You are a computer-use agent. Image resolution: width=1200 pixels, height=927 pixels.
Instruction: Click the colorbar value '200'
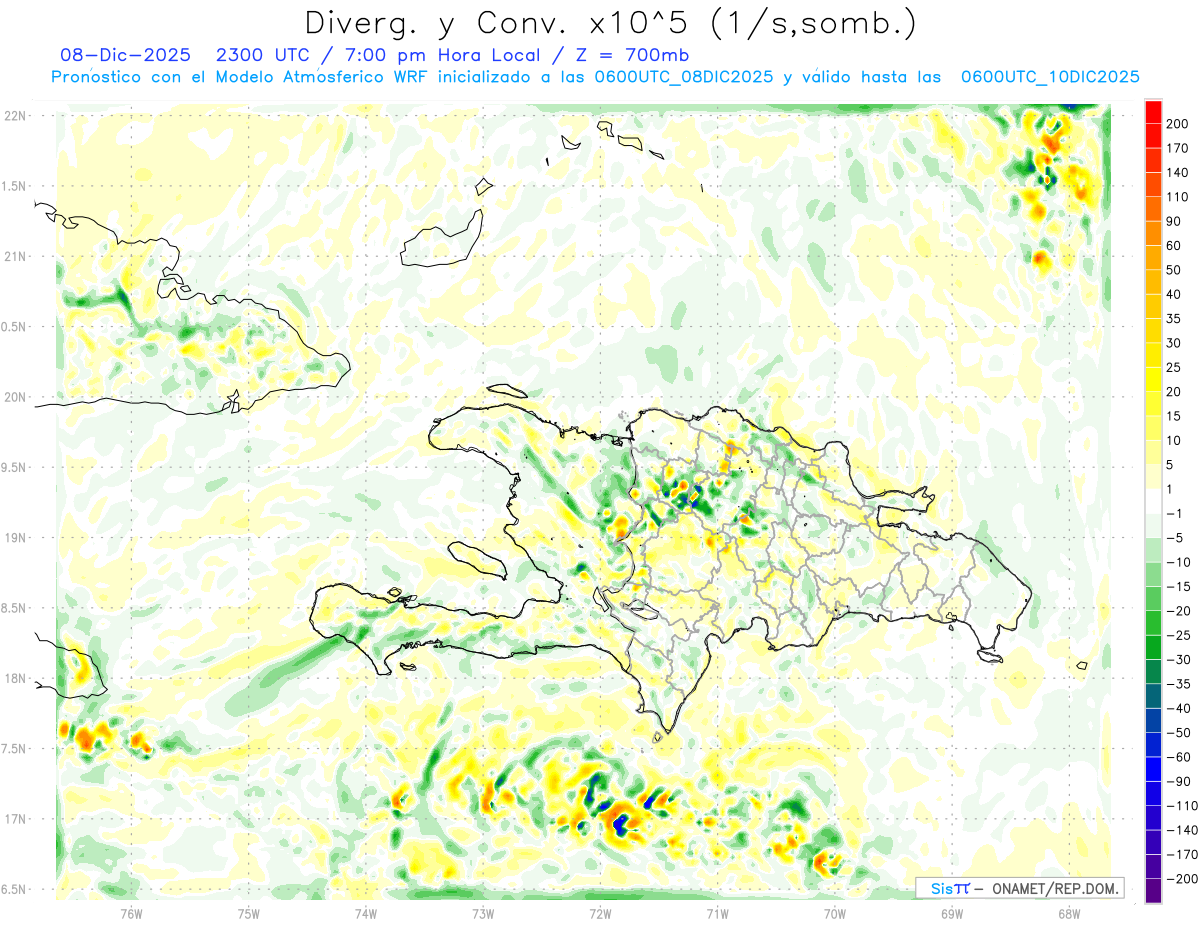[x=1179, y=123]
